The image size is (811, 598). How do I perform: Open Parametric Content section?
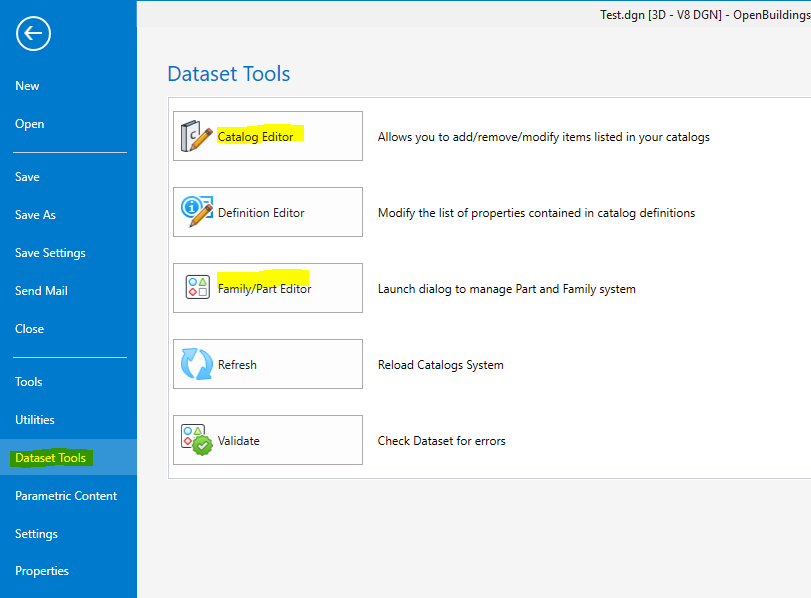pyautogui.click(x=66, y=496)
